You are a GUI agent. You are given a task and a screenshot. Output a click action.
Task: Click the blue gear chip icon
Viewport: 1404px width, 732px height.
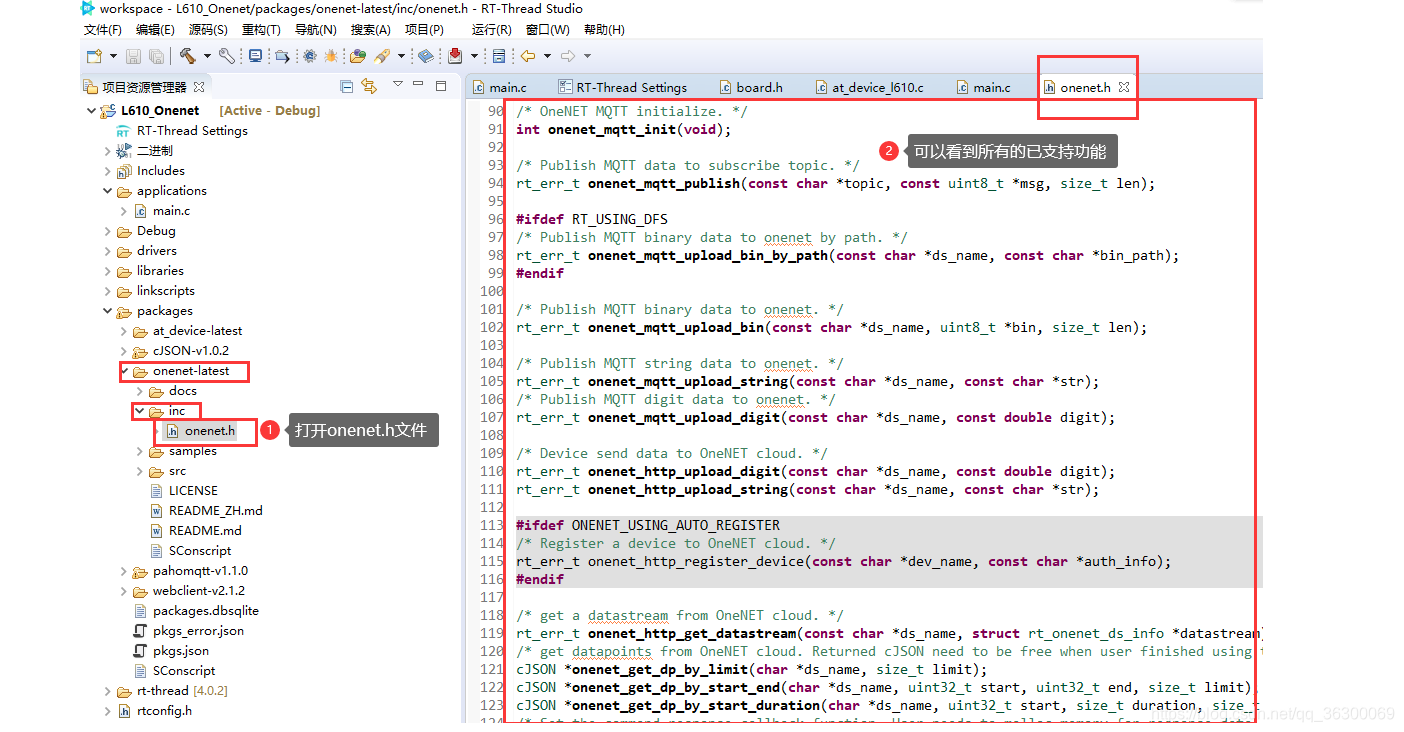click(310, 56)
